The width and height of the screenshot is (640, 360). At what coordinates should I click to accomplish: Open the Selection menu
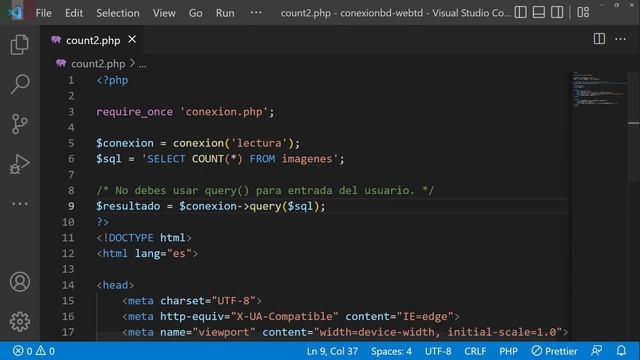118,13
